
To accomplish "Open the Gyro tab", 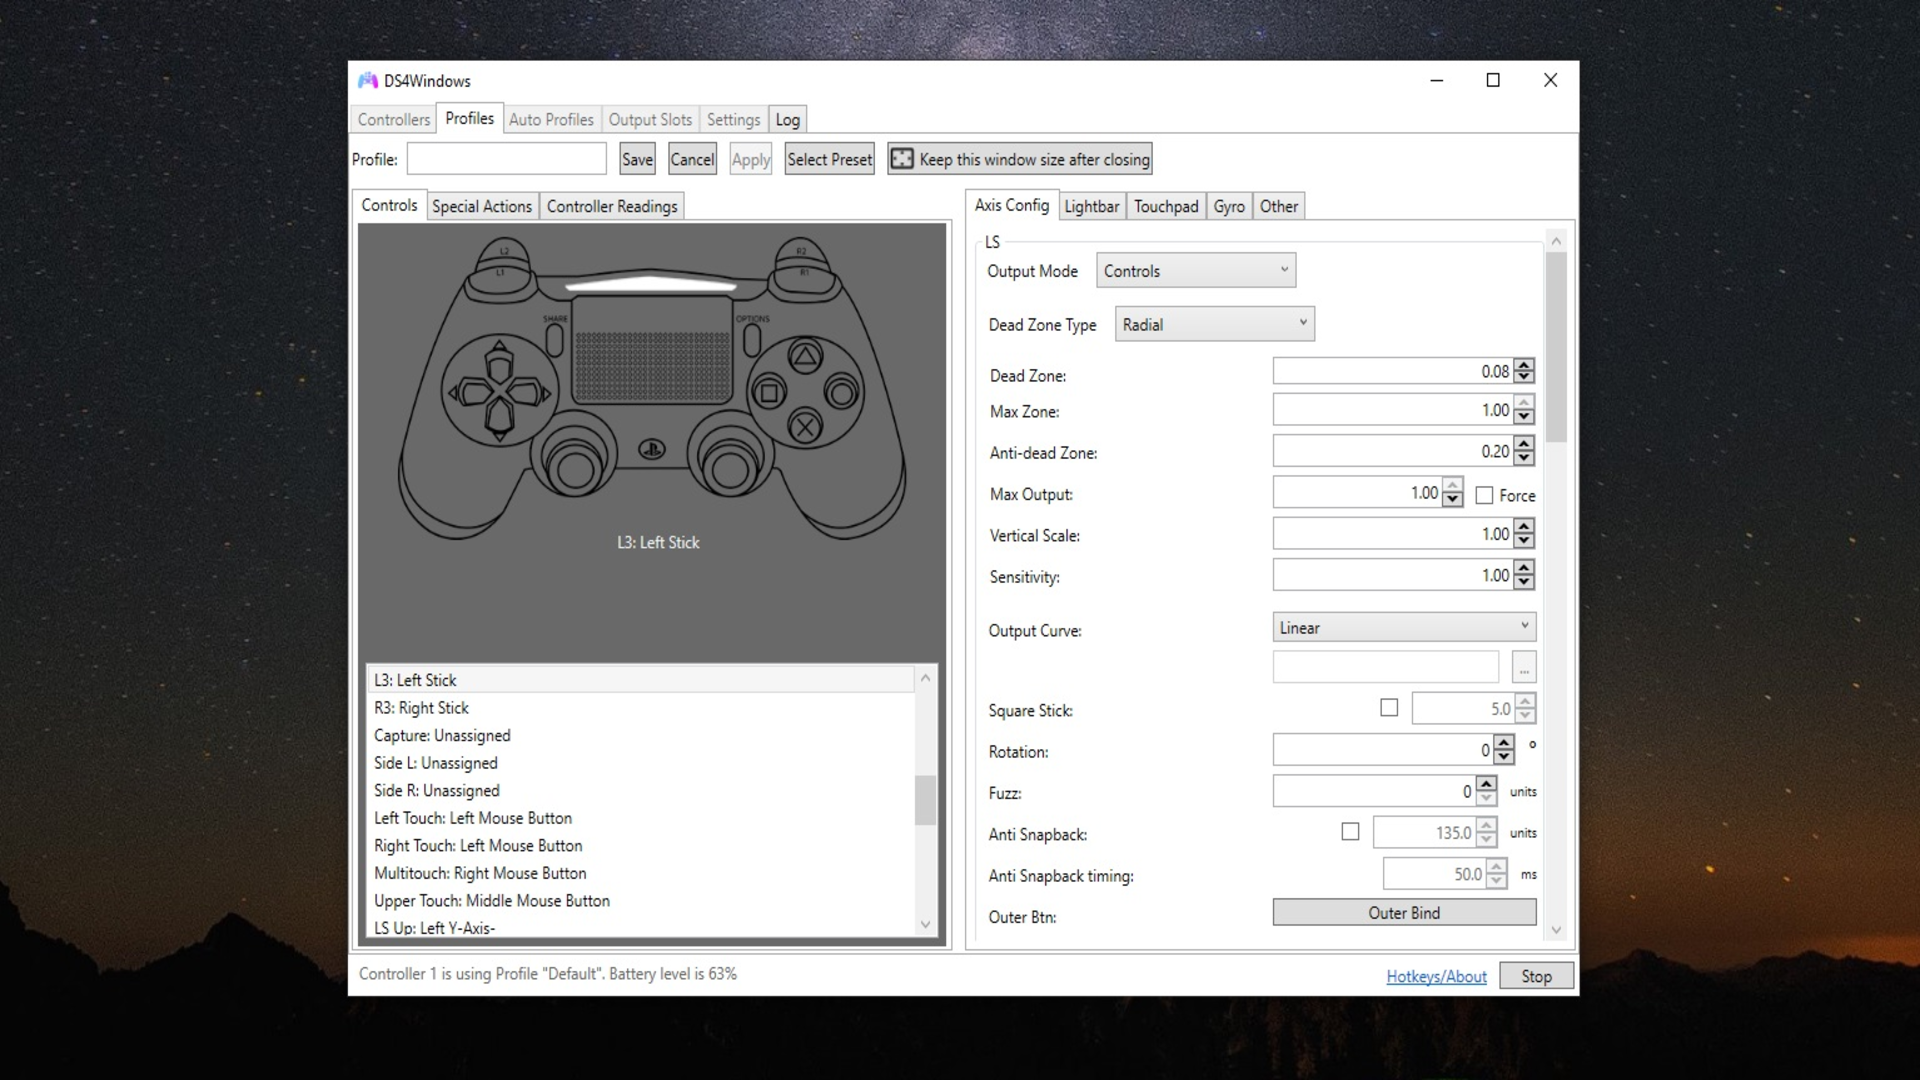I will 1229,206.
